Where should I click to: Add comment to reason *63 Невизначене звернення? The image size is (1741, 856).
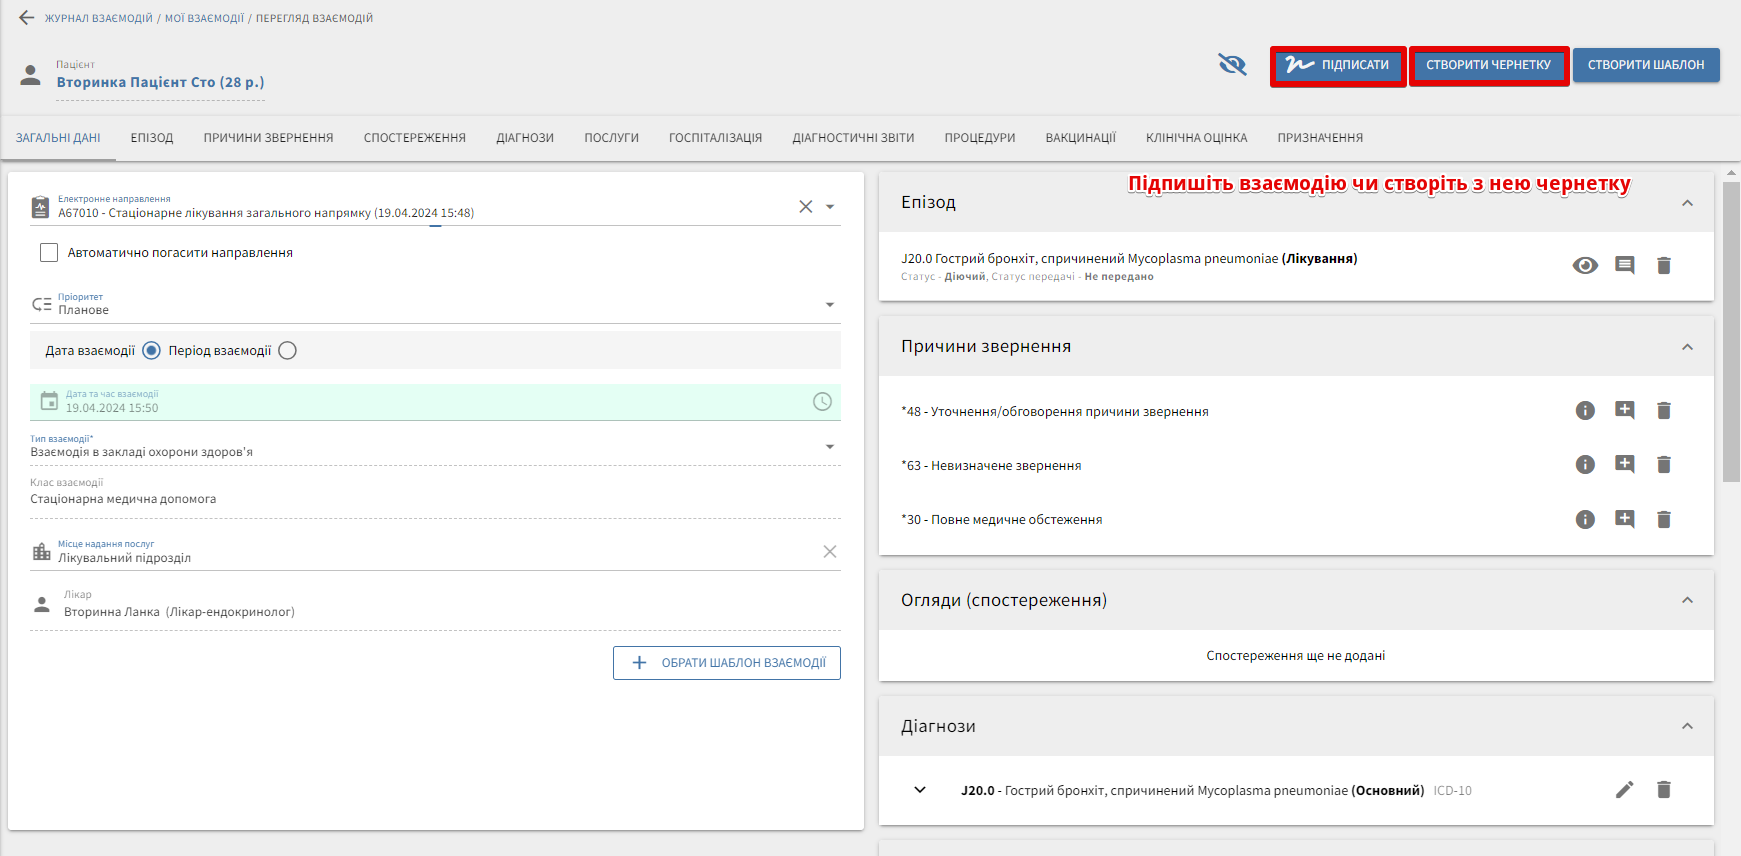(1624, 465)
